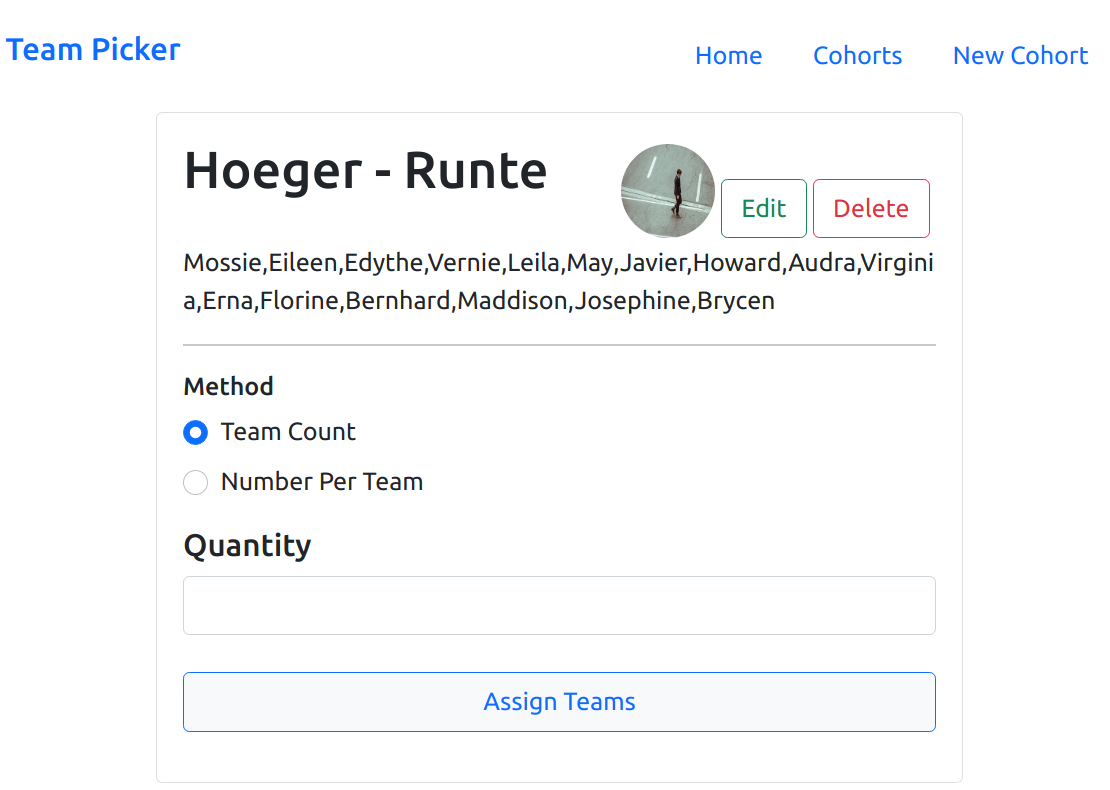The width and height of the screenshot is (1110, 790).
Task: Click the Team Picker logo
Action: point(92,48)
